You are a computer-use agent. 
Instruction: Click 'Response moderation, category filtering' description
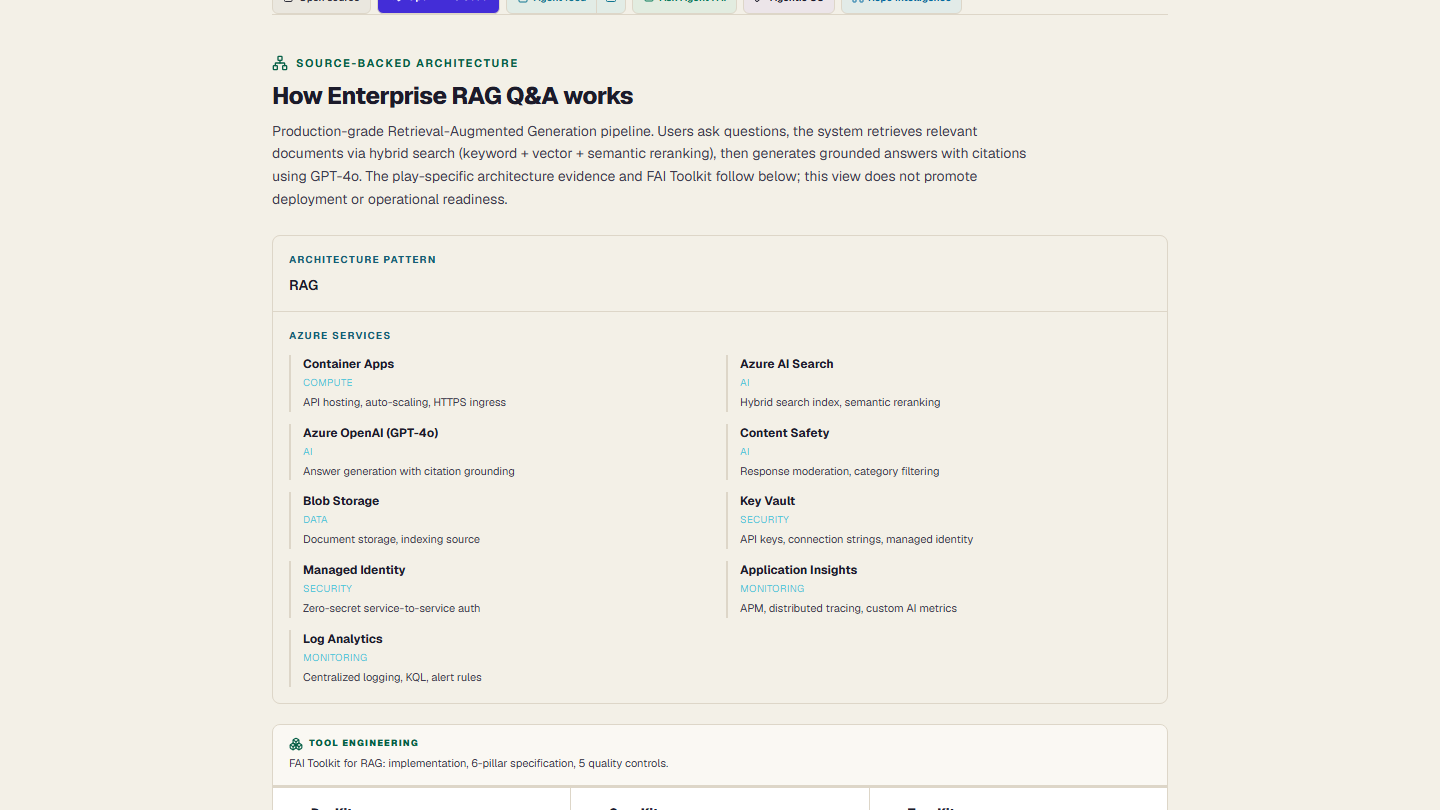840,471
